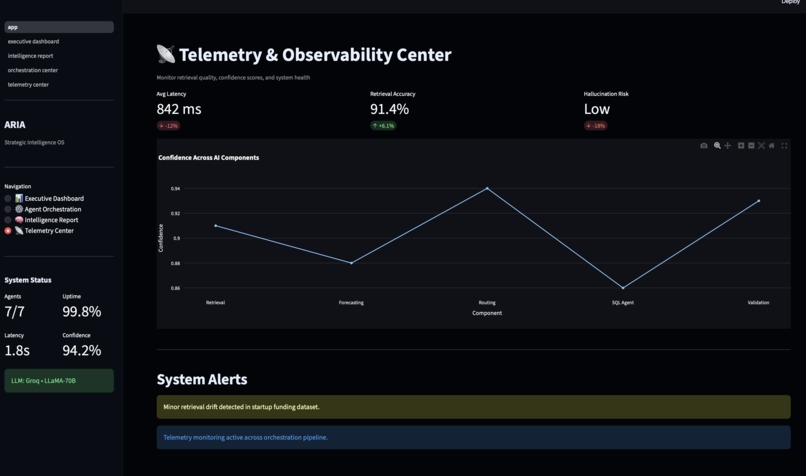806x476 pixels.
Task: Click the 91.4% retrieval accuracy value
Action: (390, 109)
